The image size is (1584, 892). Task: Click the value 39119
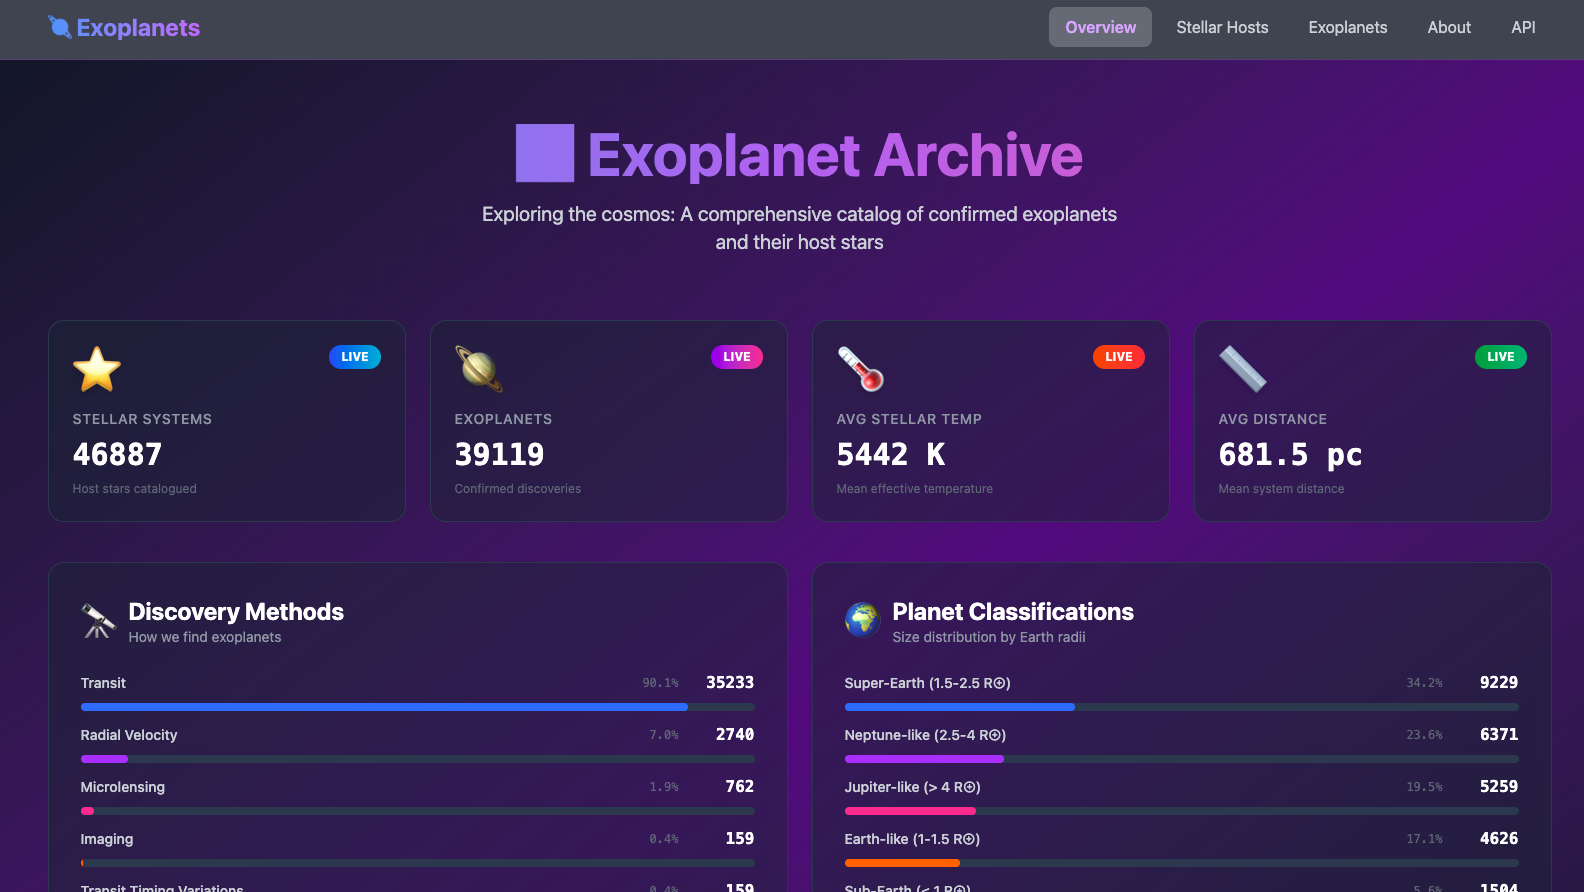[499, 455]
